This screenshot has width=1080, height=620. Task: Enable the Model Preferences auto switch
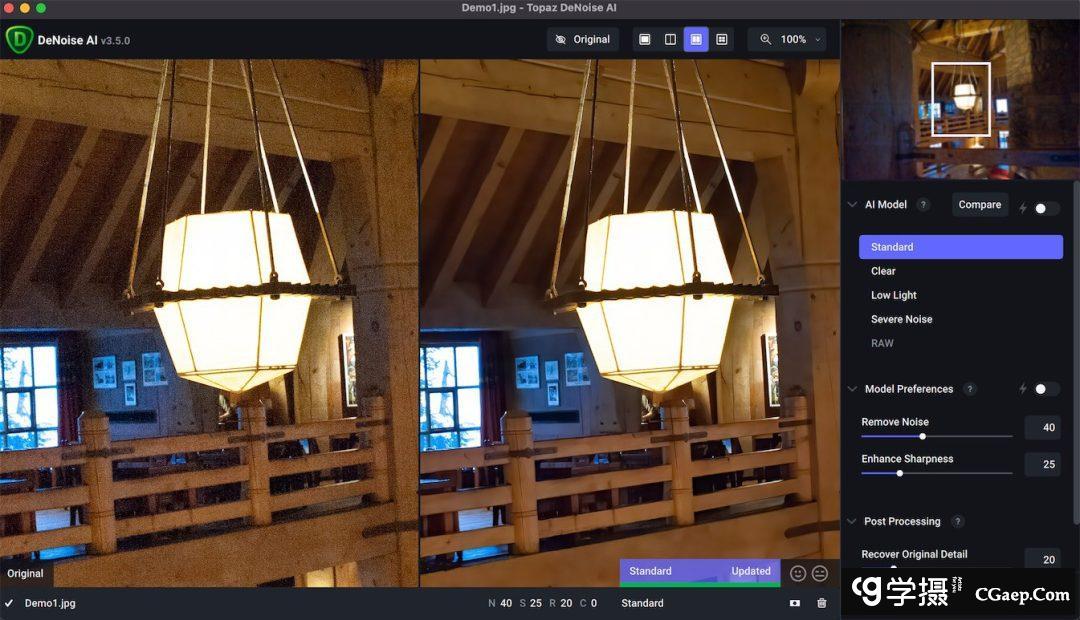click(x=1046, y=389)
